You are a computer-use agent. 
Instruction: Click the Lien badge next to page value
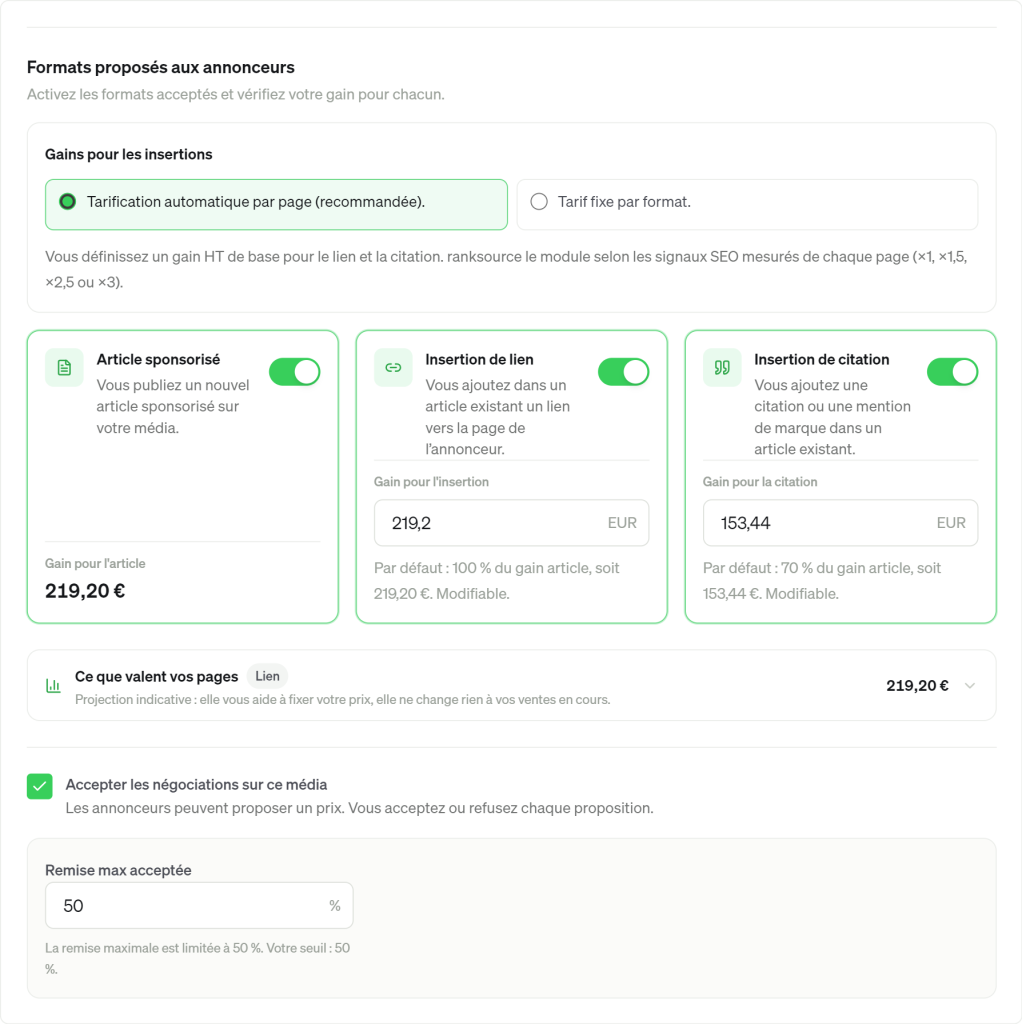[267, 677]
